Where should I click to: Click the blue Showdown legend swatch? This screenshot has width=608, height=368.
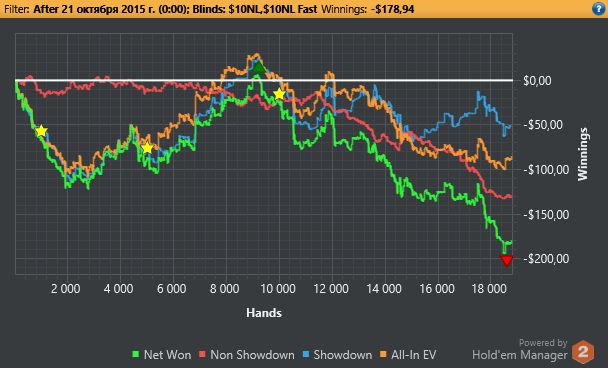[x=306, y=354]
